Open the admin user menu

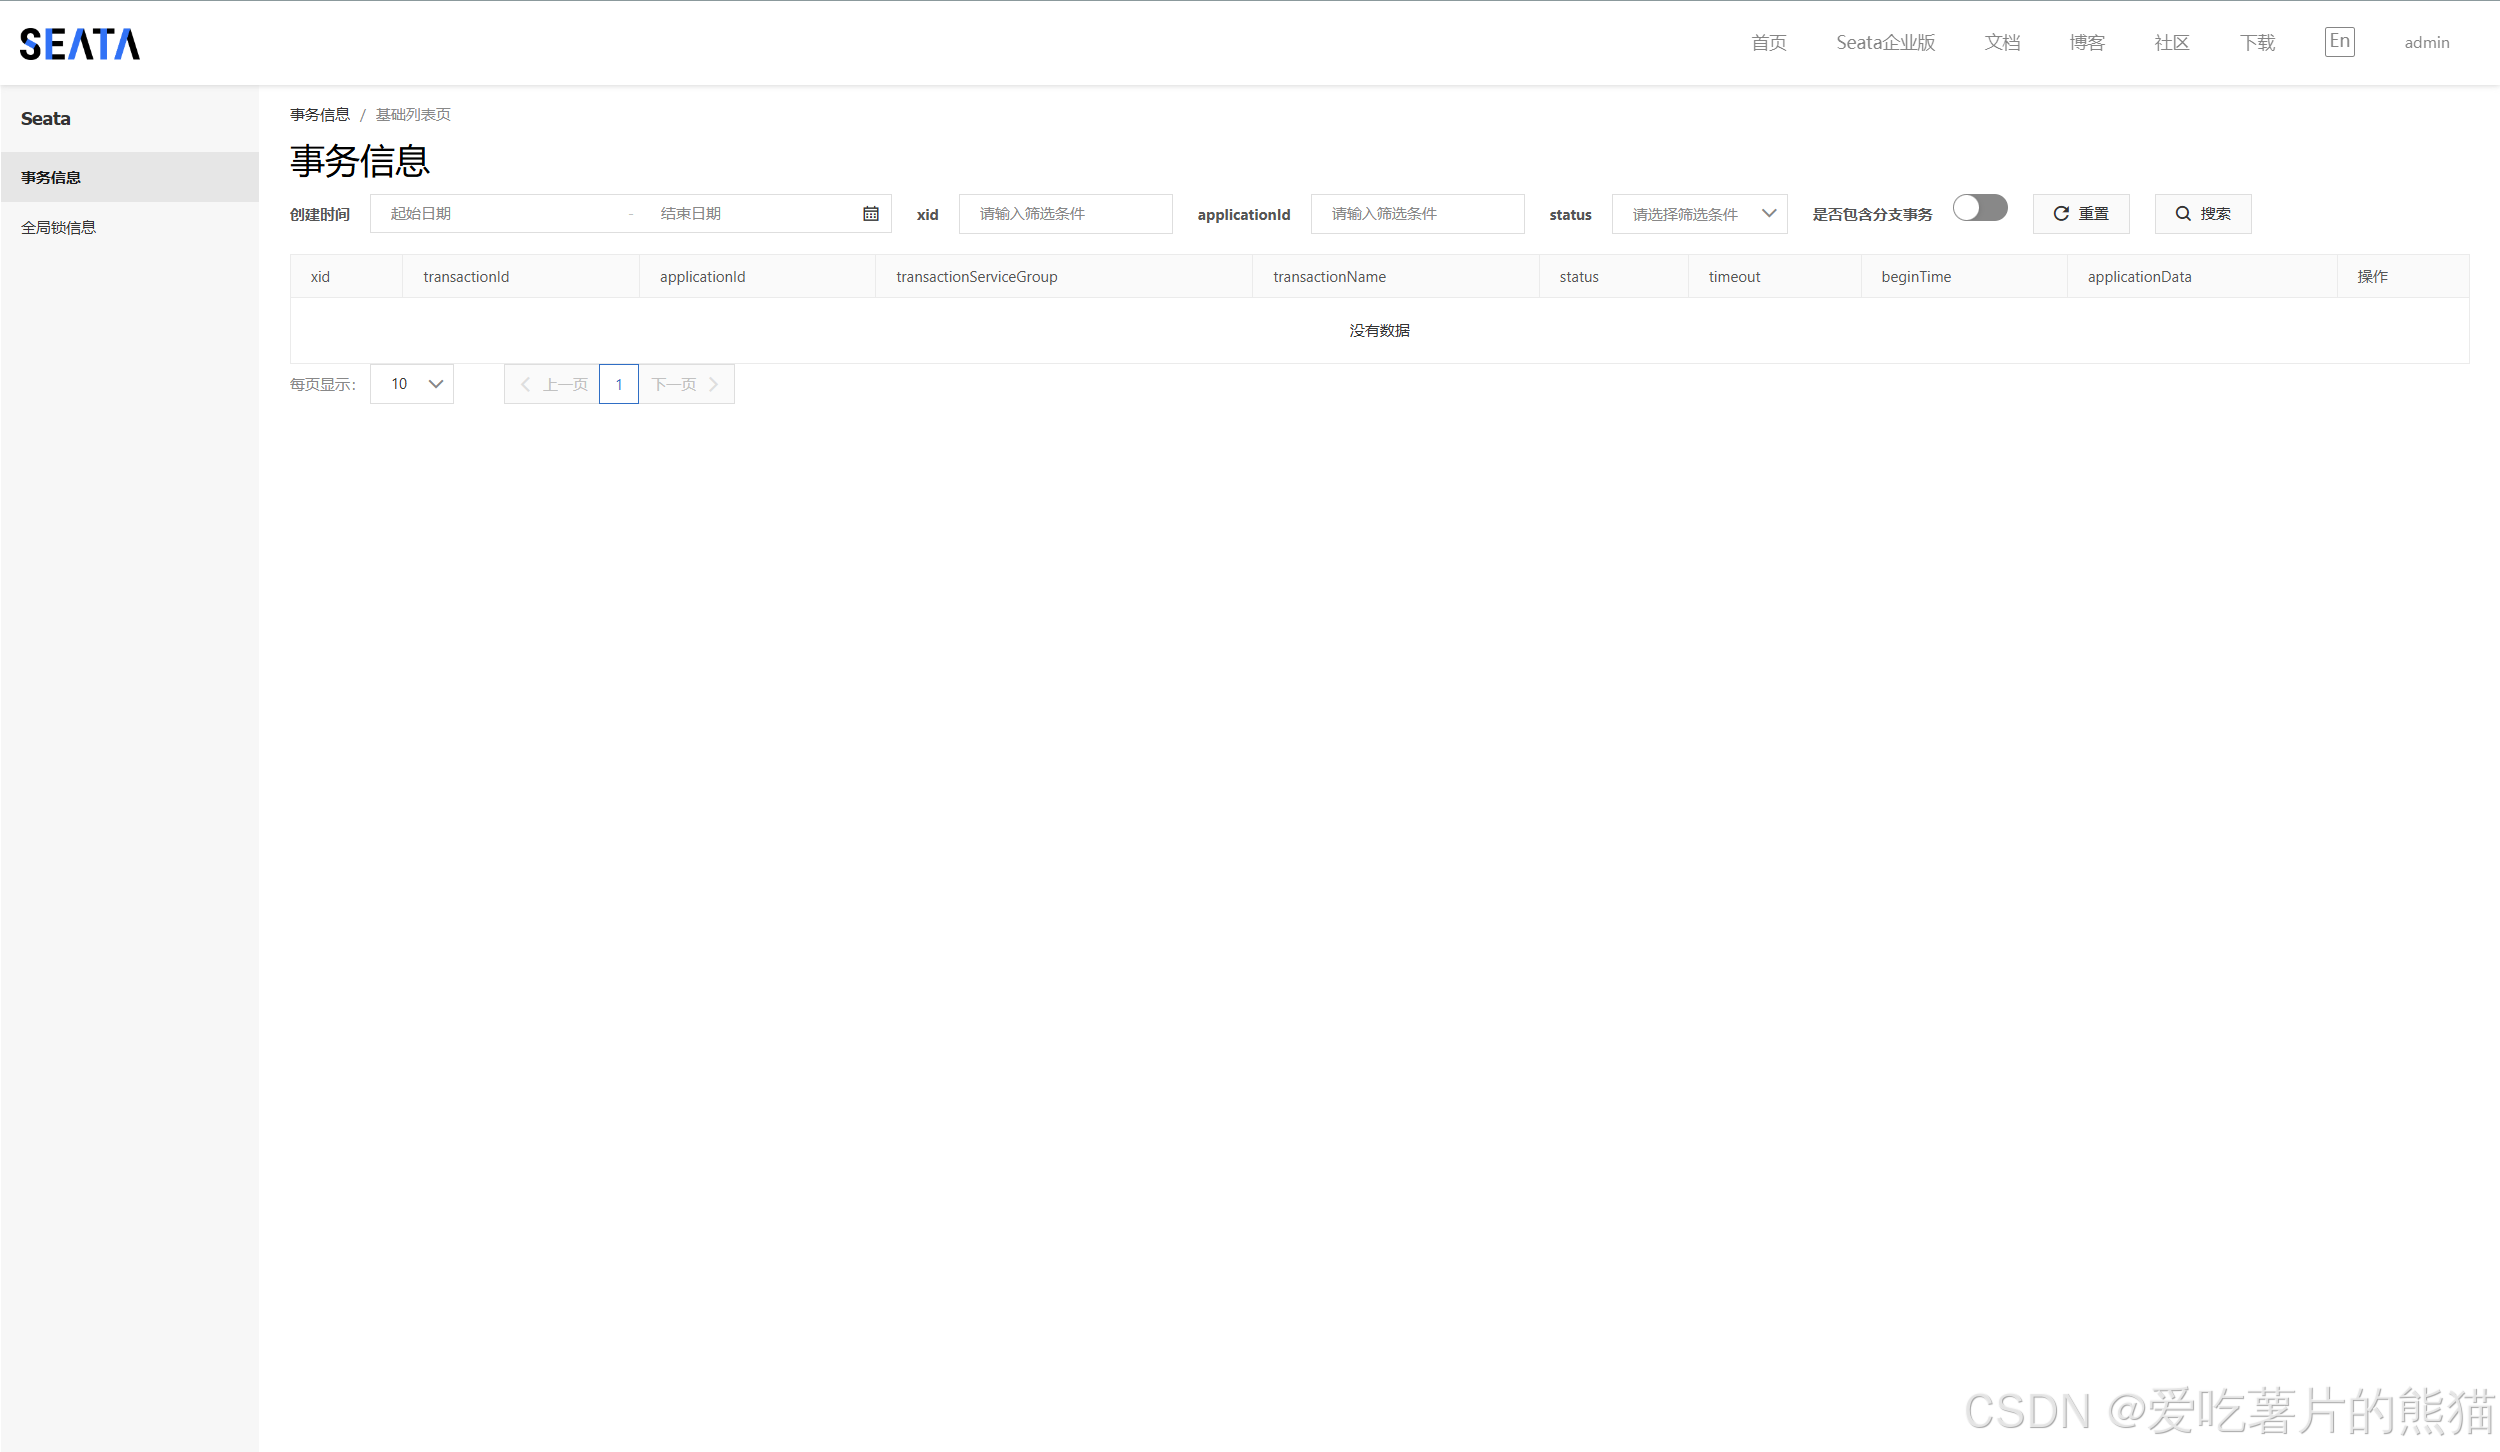tap(2426, 43)
